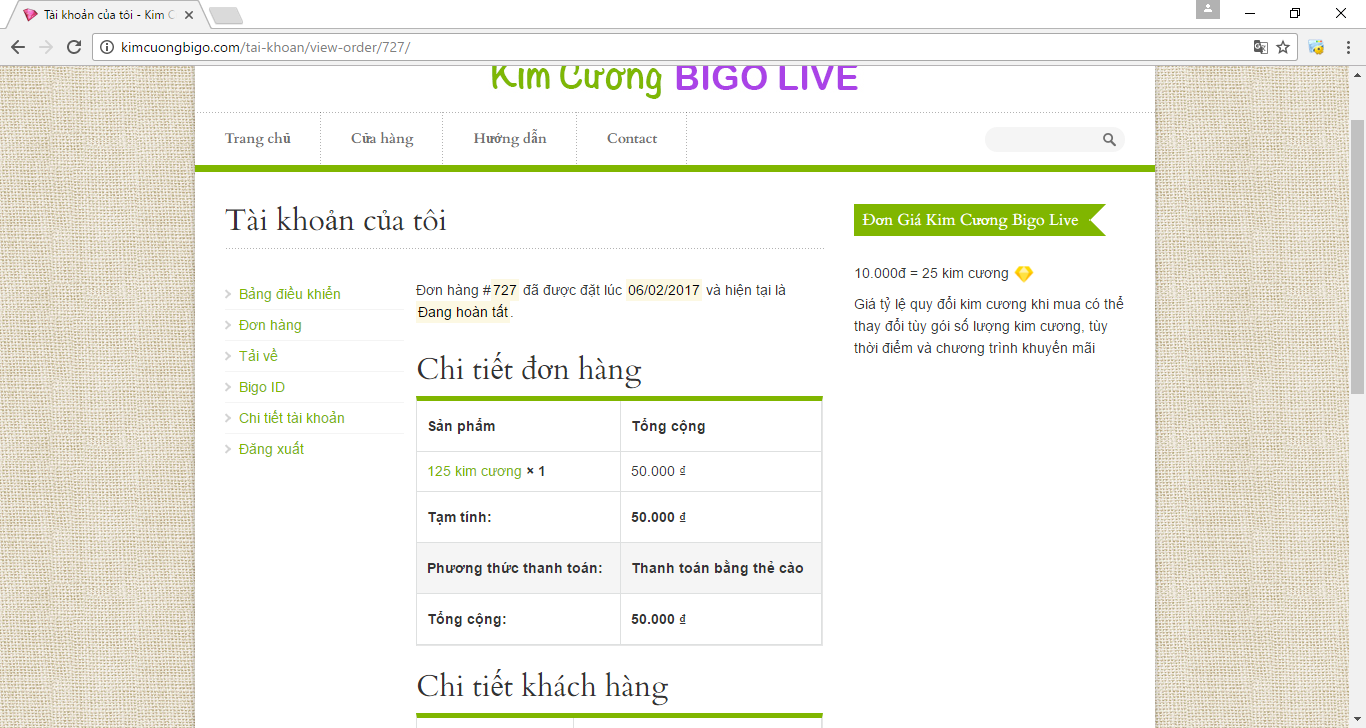Open the Bigo ID account link
Screen dimensions: 1366x728
coord(262,387)
